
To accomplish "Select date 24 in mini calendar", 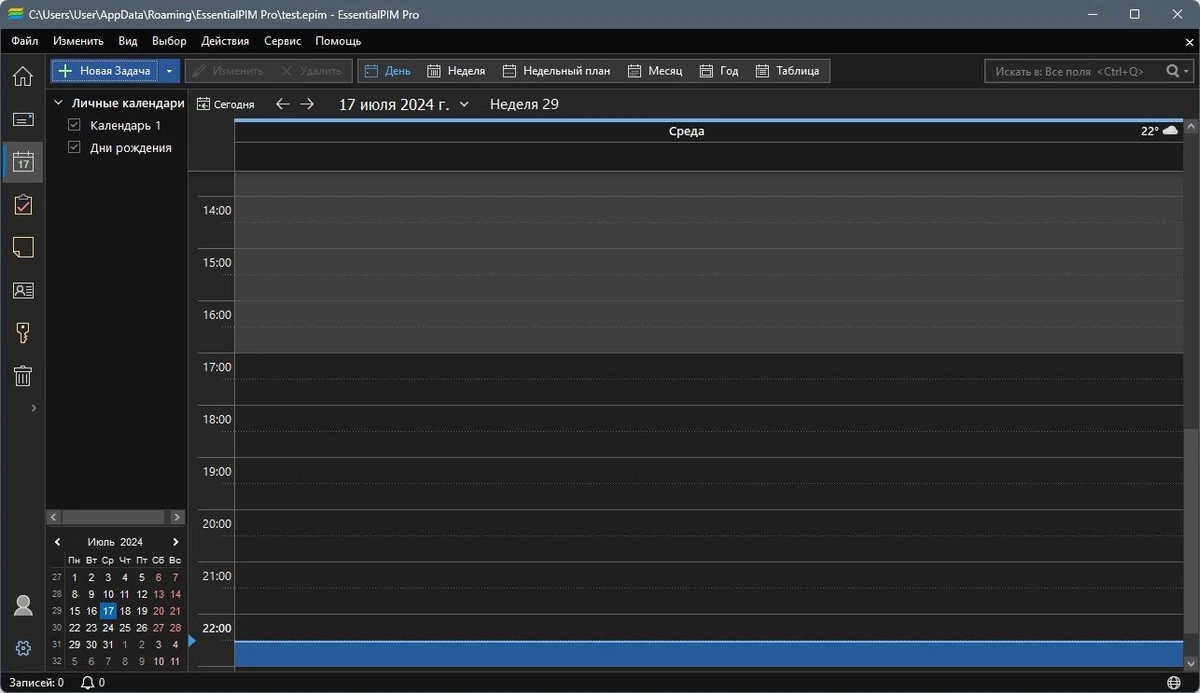I will (x=108, y=628).
